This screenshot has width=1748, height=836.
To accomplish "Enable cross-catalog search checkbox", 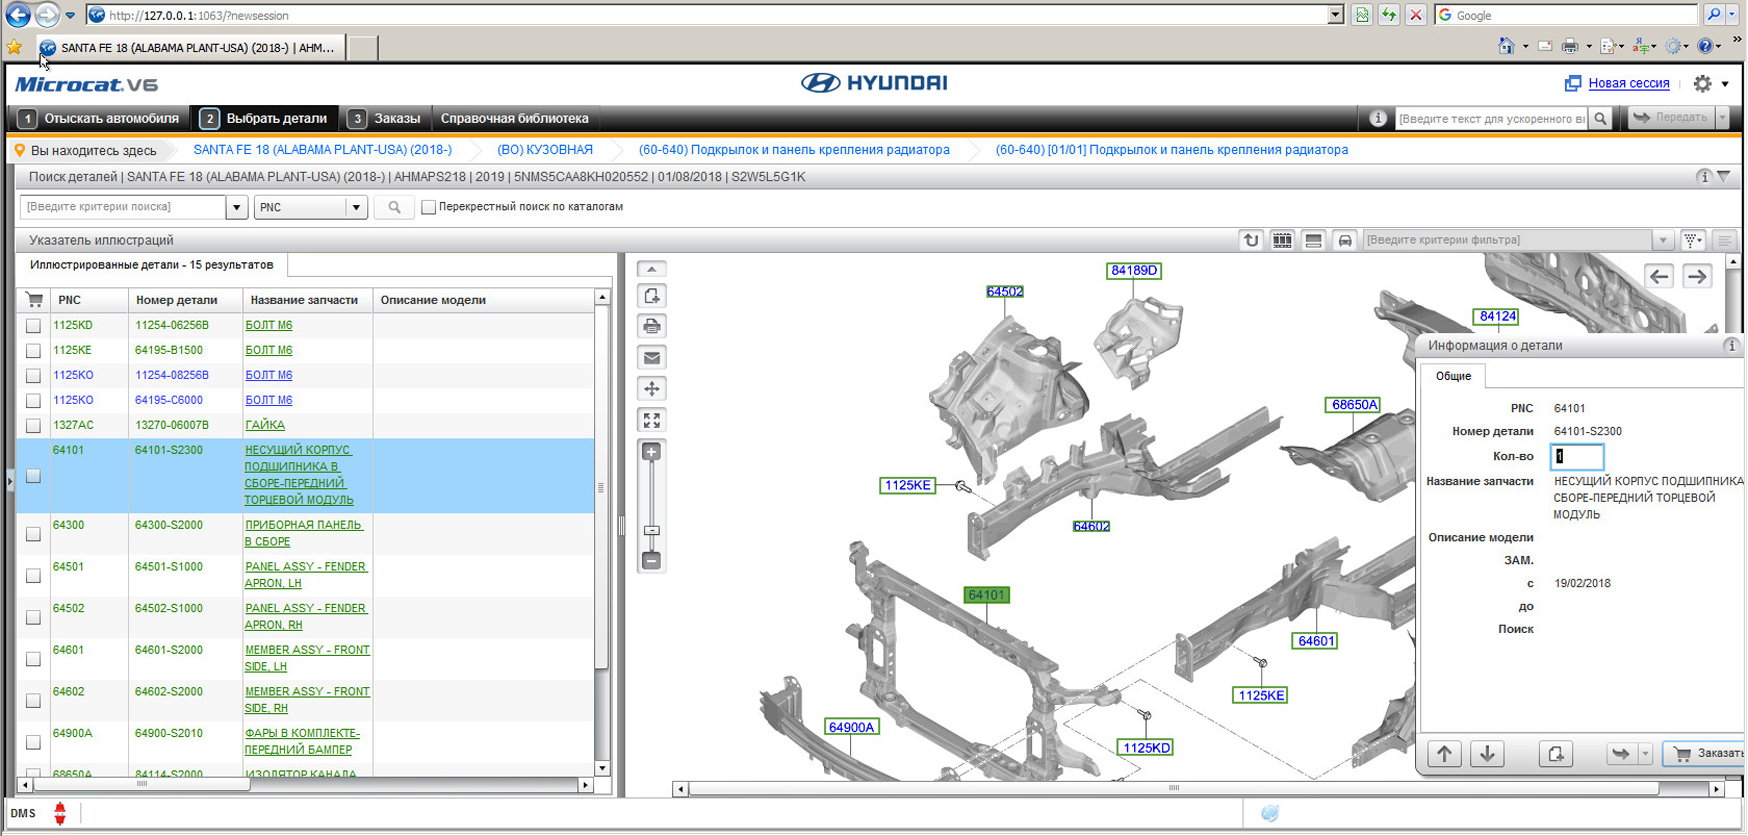I will click(x=429, y=207).
